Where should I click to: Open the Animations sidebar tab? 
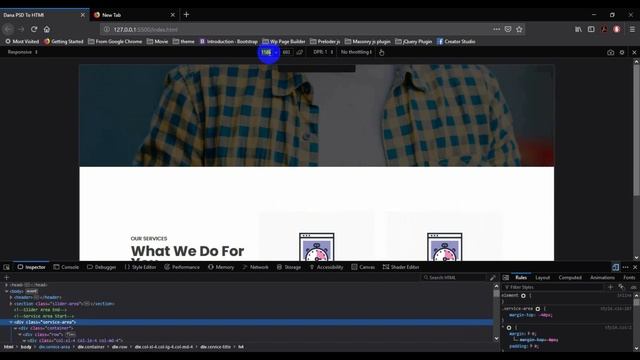click(602, 278)
